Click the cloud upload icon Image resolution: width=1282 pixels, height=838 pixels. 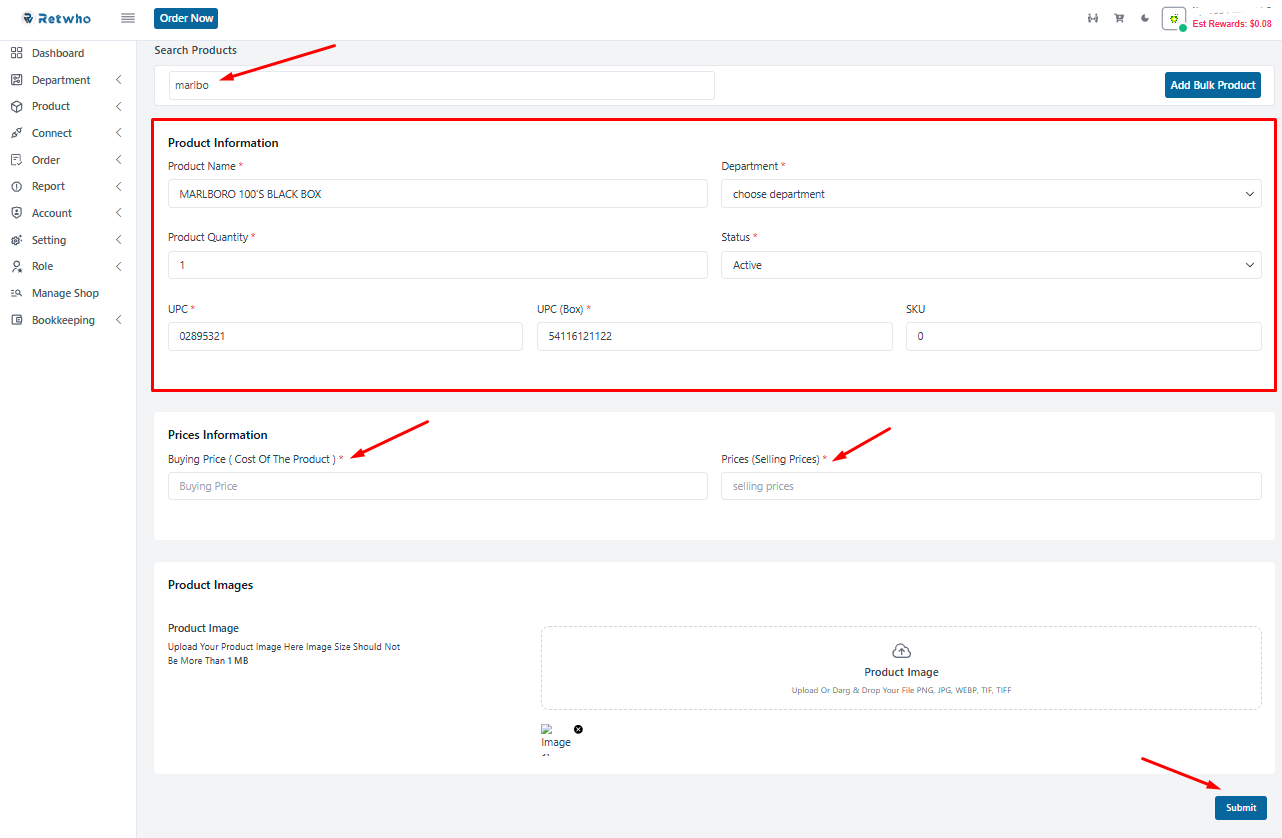pos(901,651)
